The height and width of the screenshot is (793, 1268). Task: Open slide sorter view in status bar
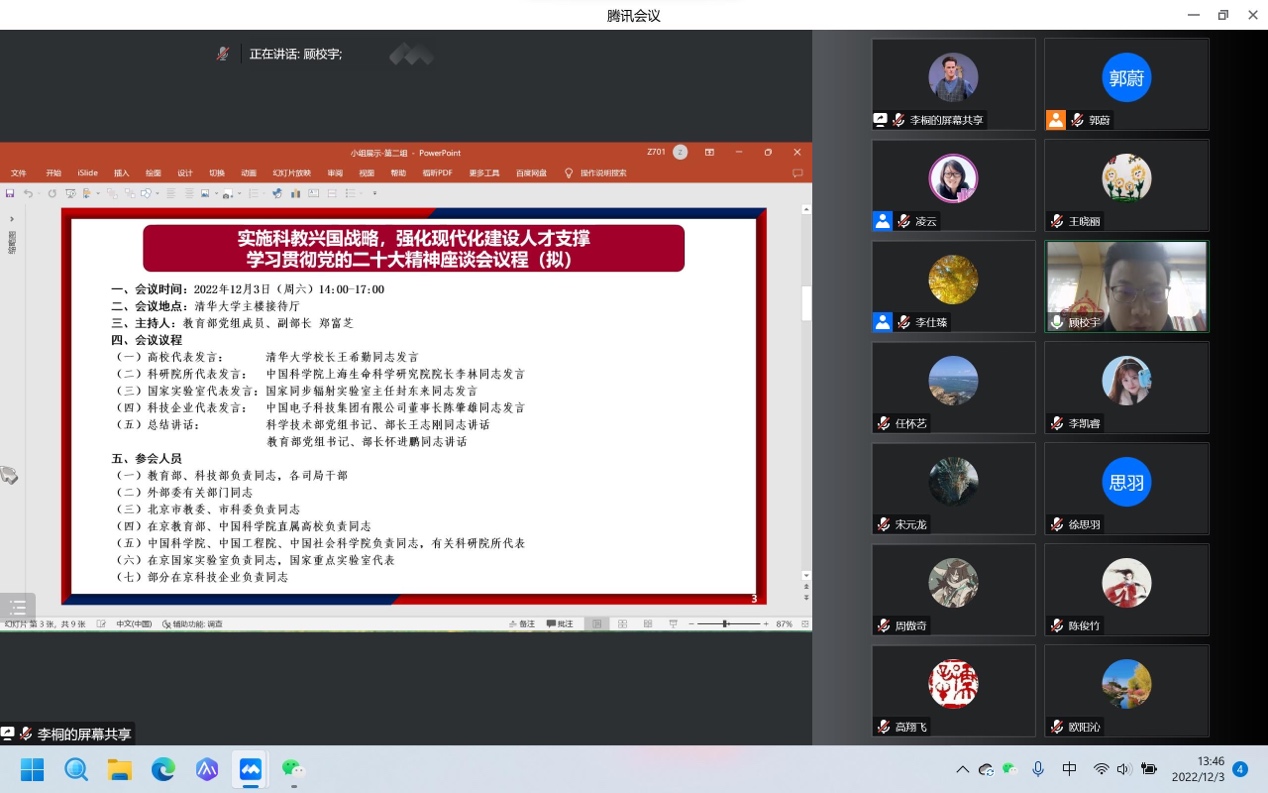[622, 624]
